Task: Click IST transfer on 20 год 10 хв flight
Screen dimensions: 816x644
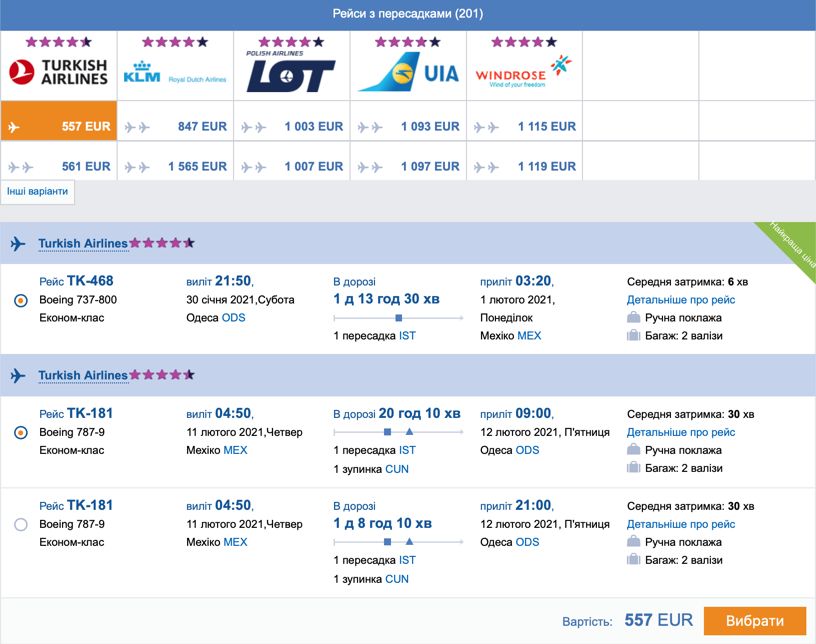Action: click(407, 450)
